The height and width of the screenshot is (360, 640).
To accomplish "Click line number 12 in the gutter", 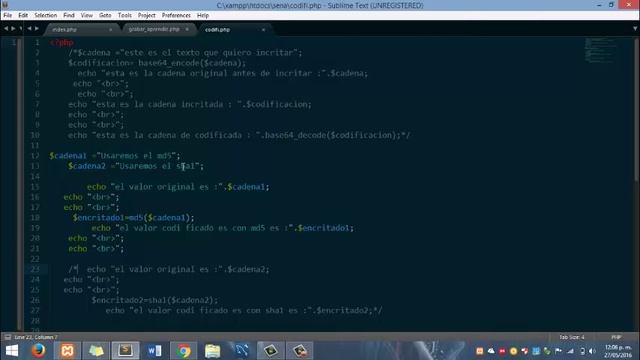I will (35, 156).
